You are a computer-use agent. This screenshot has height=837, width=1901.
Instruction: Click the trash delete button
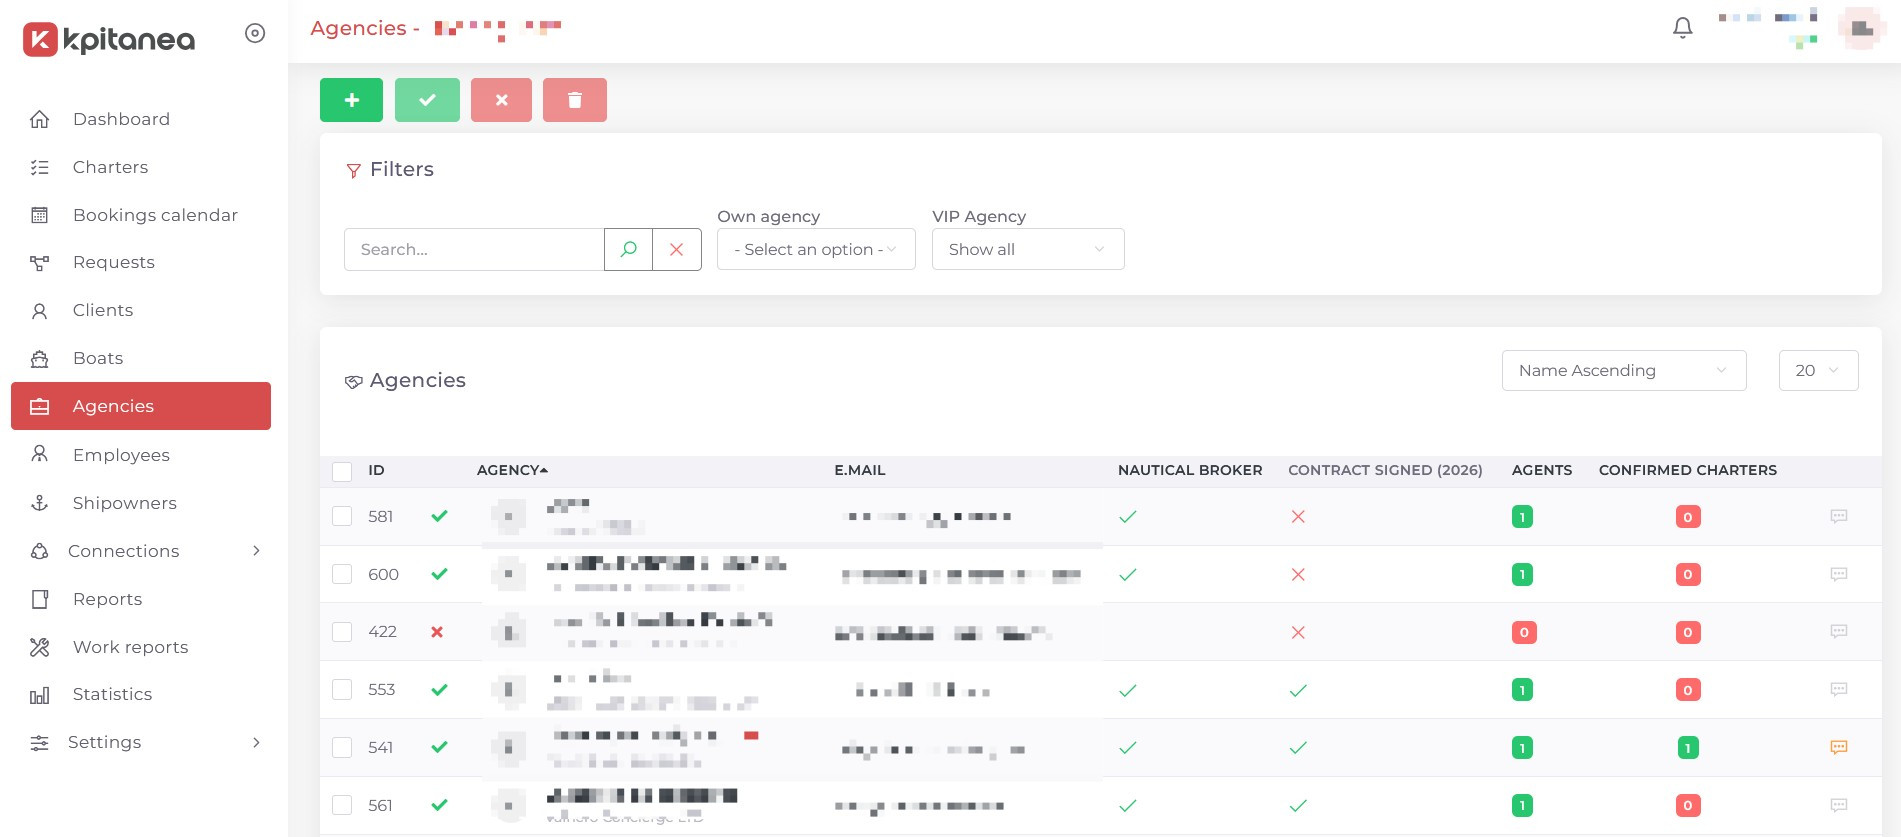(575, 100)
